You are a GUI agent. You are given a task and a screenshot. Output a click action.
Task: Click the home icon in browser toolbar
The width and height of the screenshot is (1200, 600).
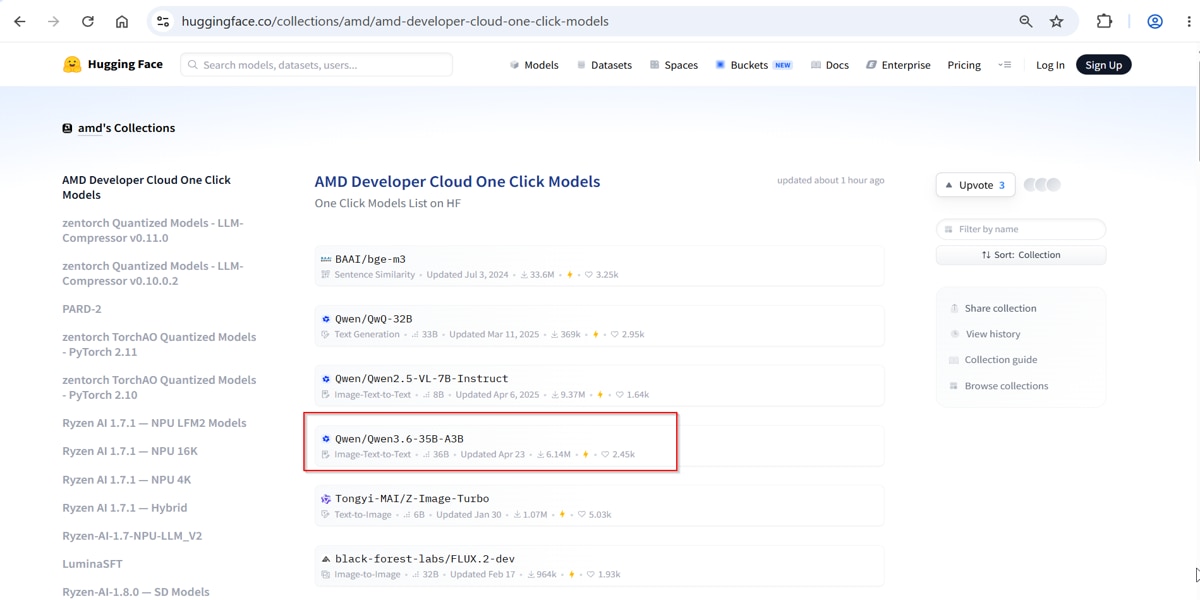[x=122, y=21]
